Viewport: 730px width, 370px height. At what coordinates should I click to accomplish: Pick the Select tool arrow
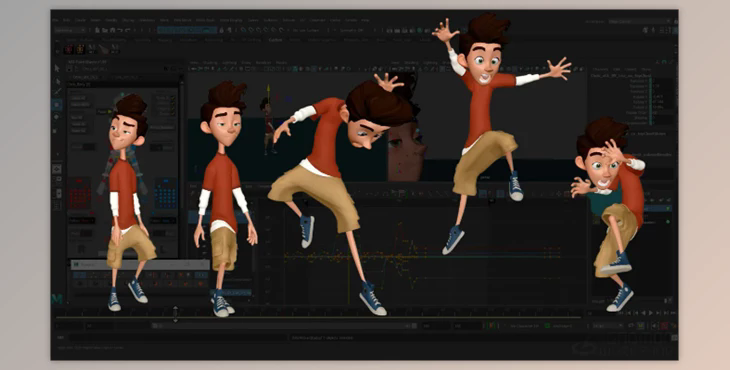57,68
